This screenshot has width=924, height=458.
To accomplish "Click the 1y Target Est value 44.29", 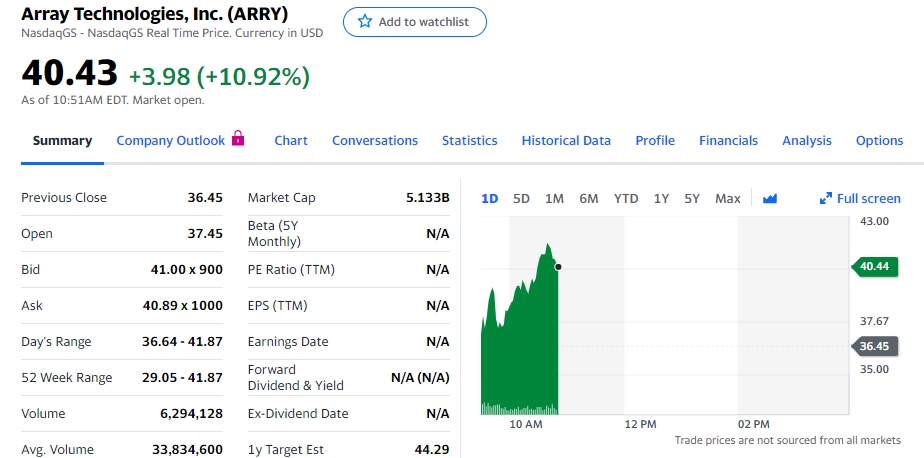I will 432,449.
